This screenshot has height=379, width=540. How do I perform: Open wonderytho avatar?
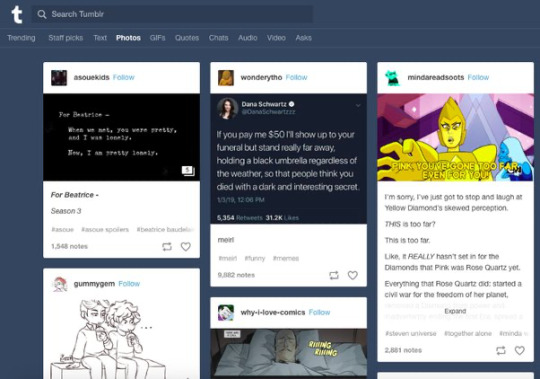[226, 77]
